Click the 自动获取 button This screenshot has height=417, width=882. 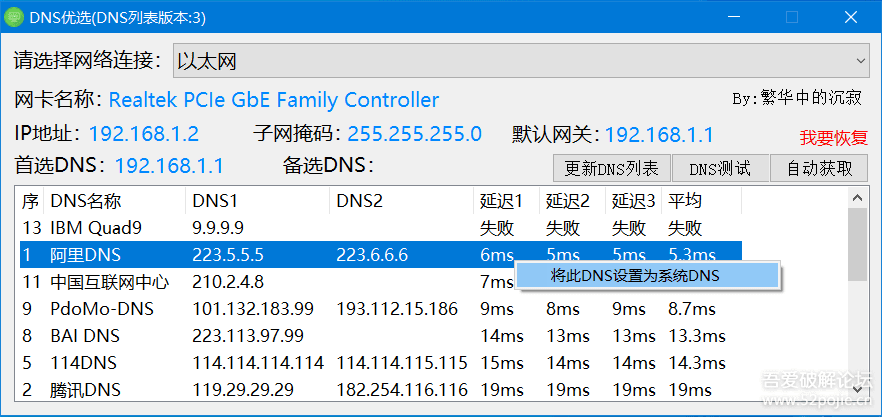pos(820,168)
